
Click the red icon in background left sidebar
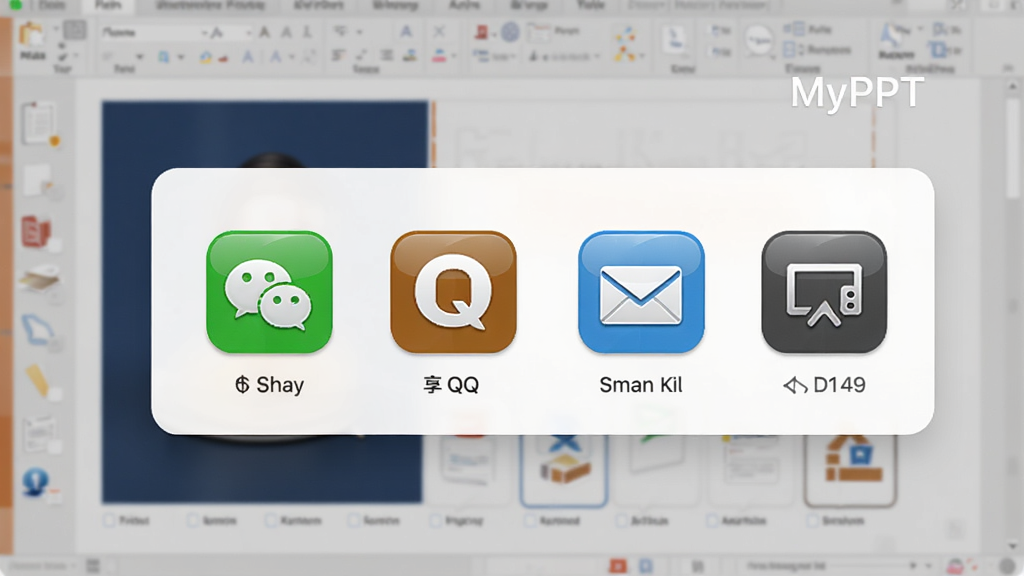pos(37,231)
